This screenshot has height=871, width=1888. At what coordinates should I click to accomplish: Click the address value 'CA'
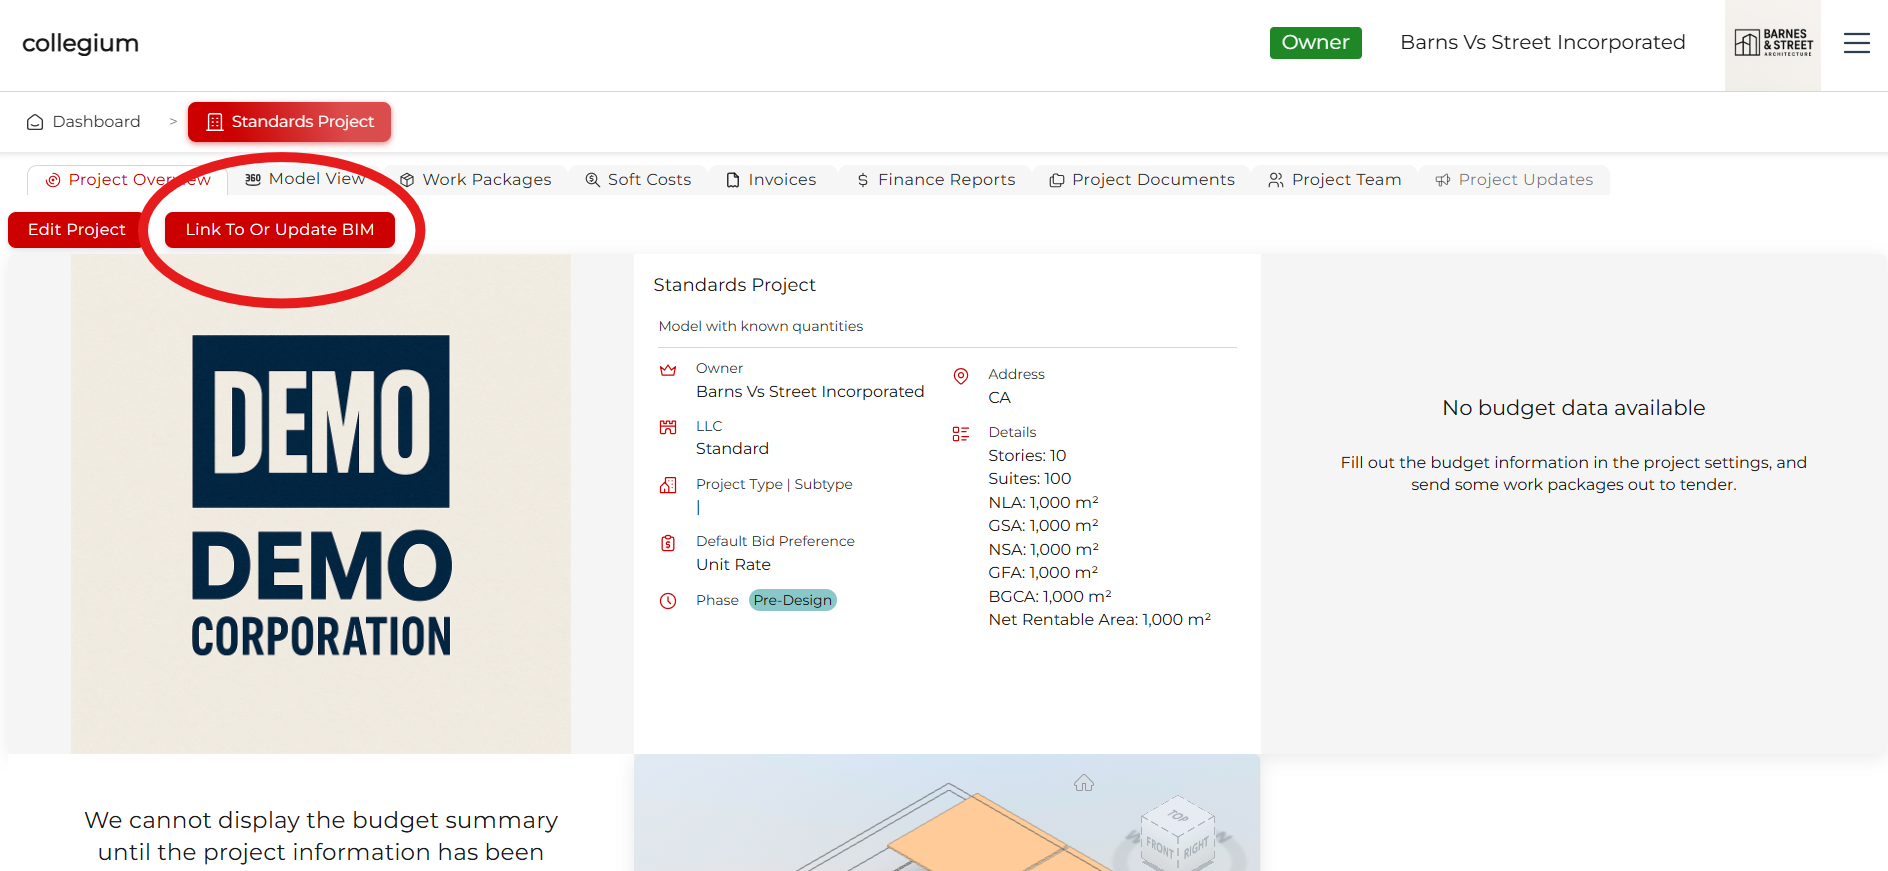[1000, 398]
